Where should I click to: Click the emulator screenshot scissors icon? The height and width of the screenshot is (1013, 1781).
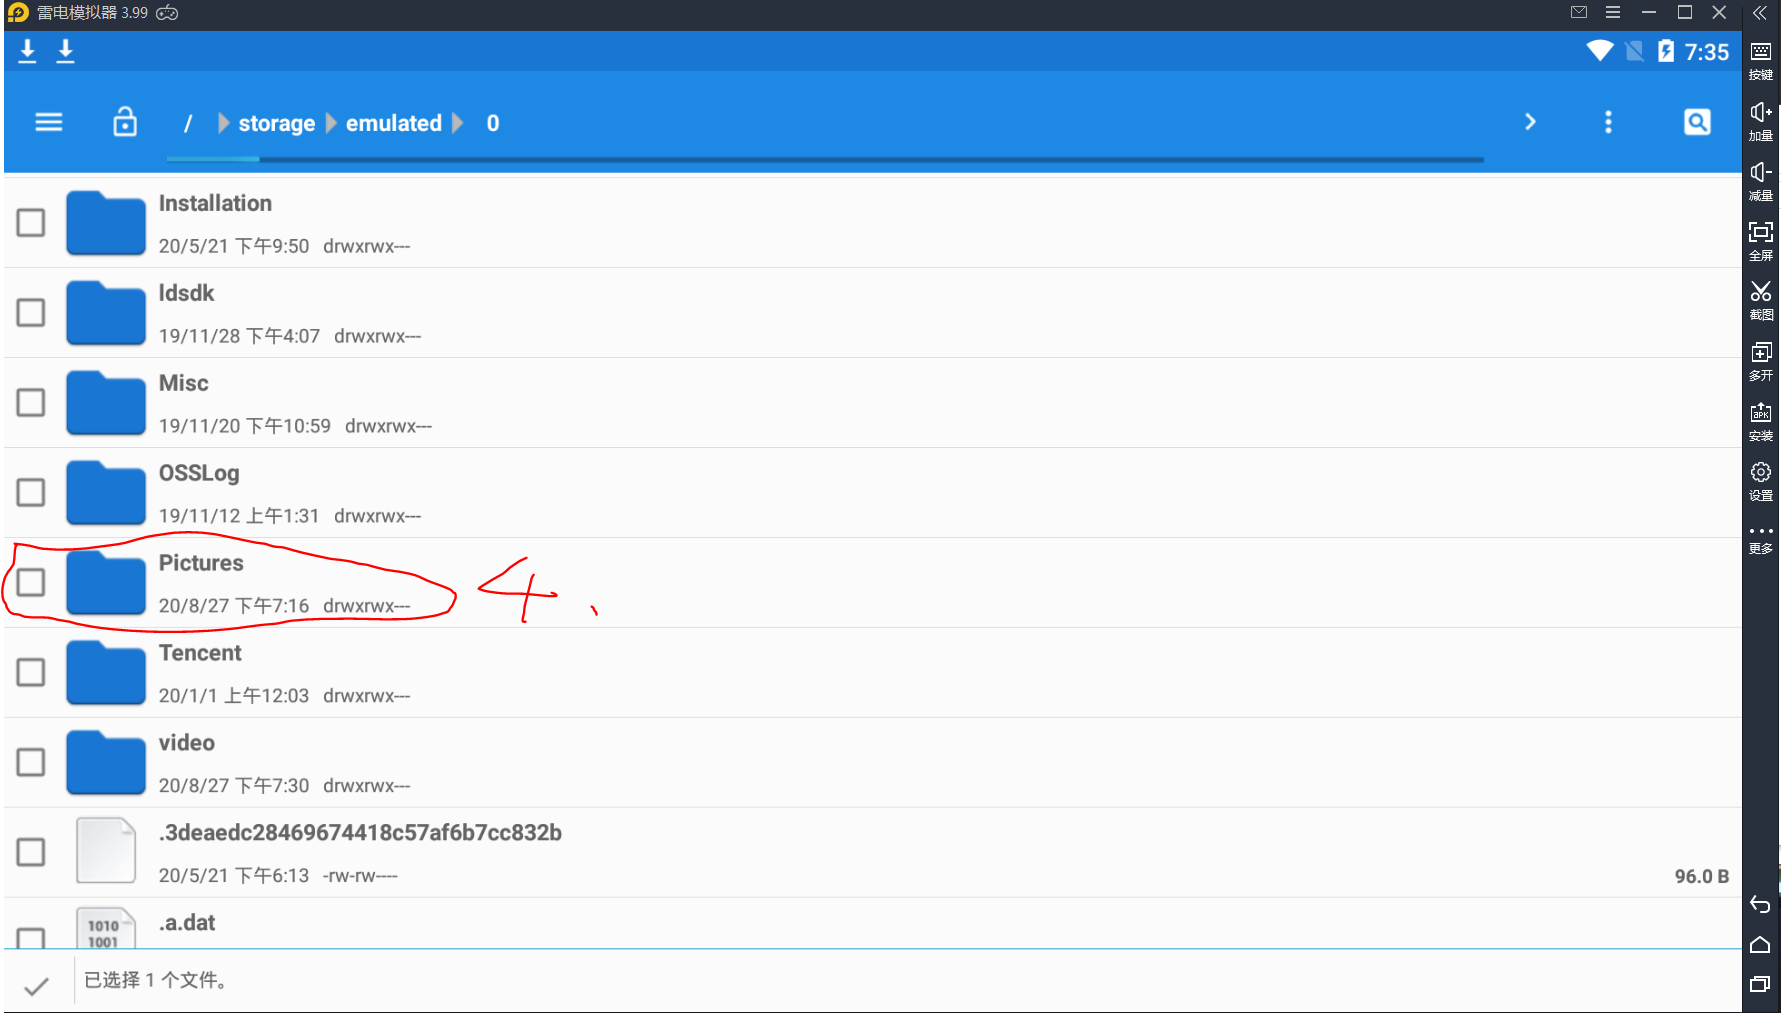[x=1760, y=298]
